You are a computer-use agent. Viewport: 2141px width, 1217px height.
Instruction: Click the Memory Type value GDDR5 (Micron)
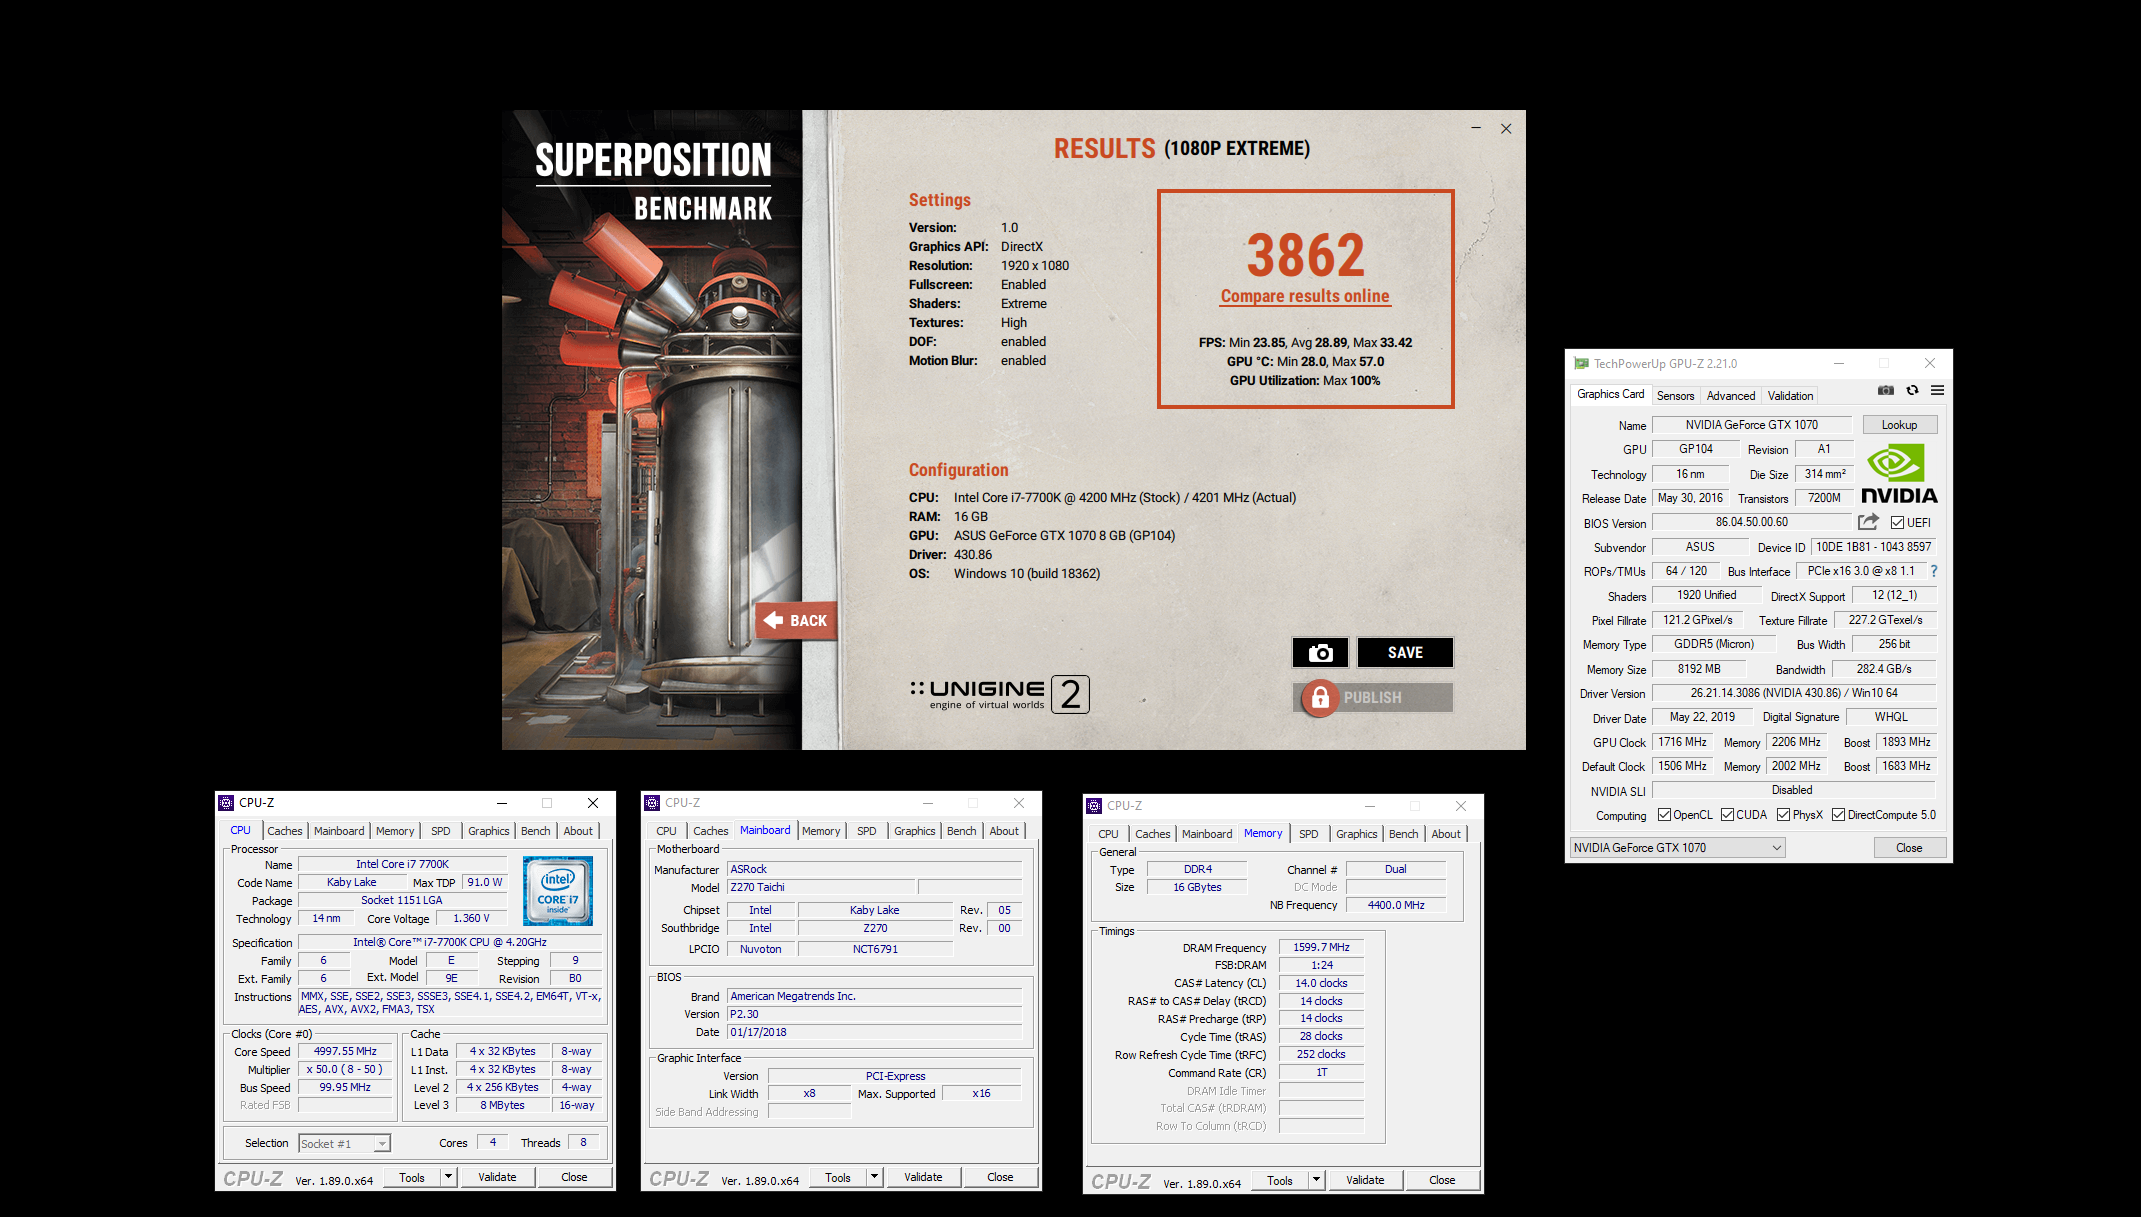(x=1714, y=644)
